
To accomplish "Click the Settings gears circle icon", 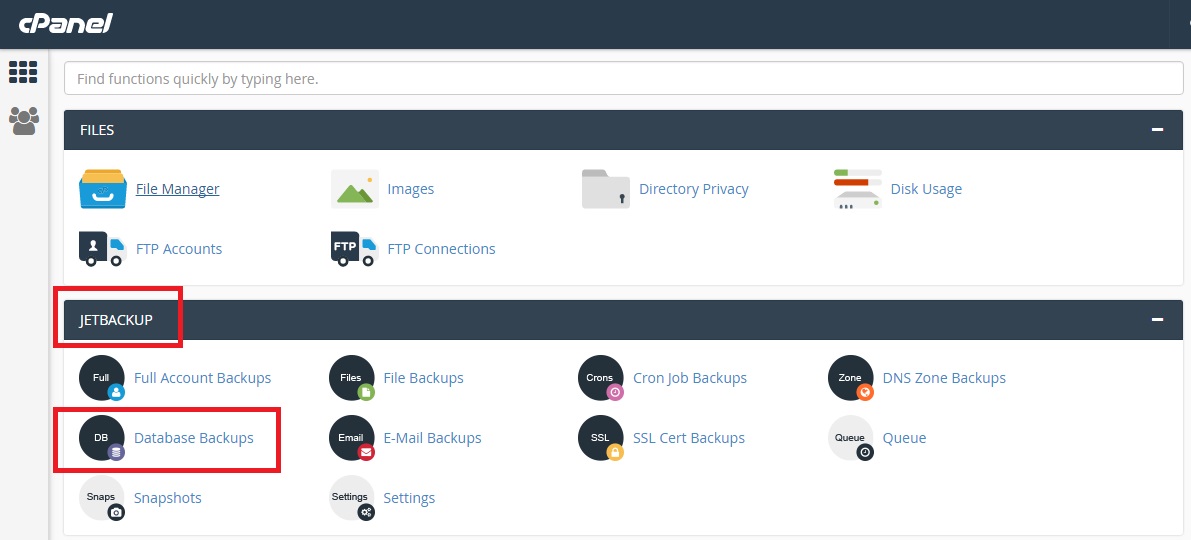I will [352, 498].
